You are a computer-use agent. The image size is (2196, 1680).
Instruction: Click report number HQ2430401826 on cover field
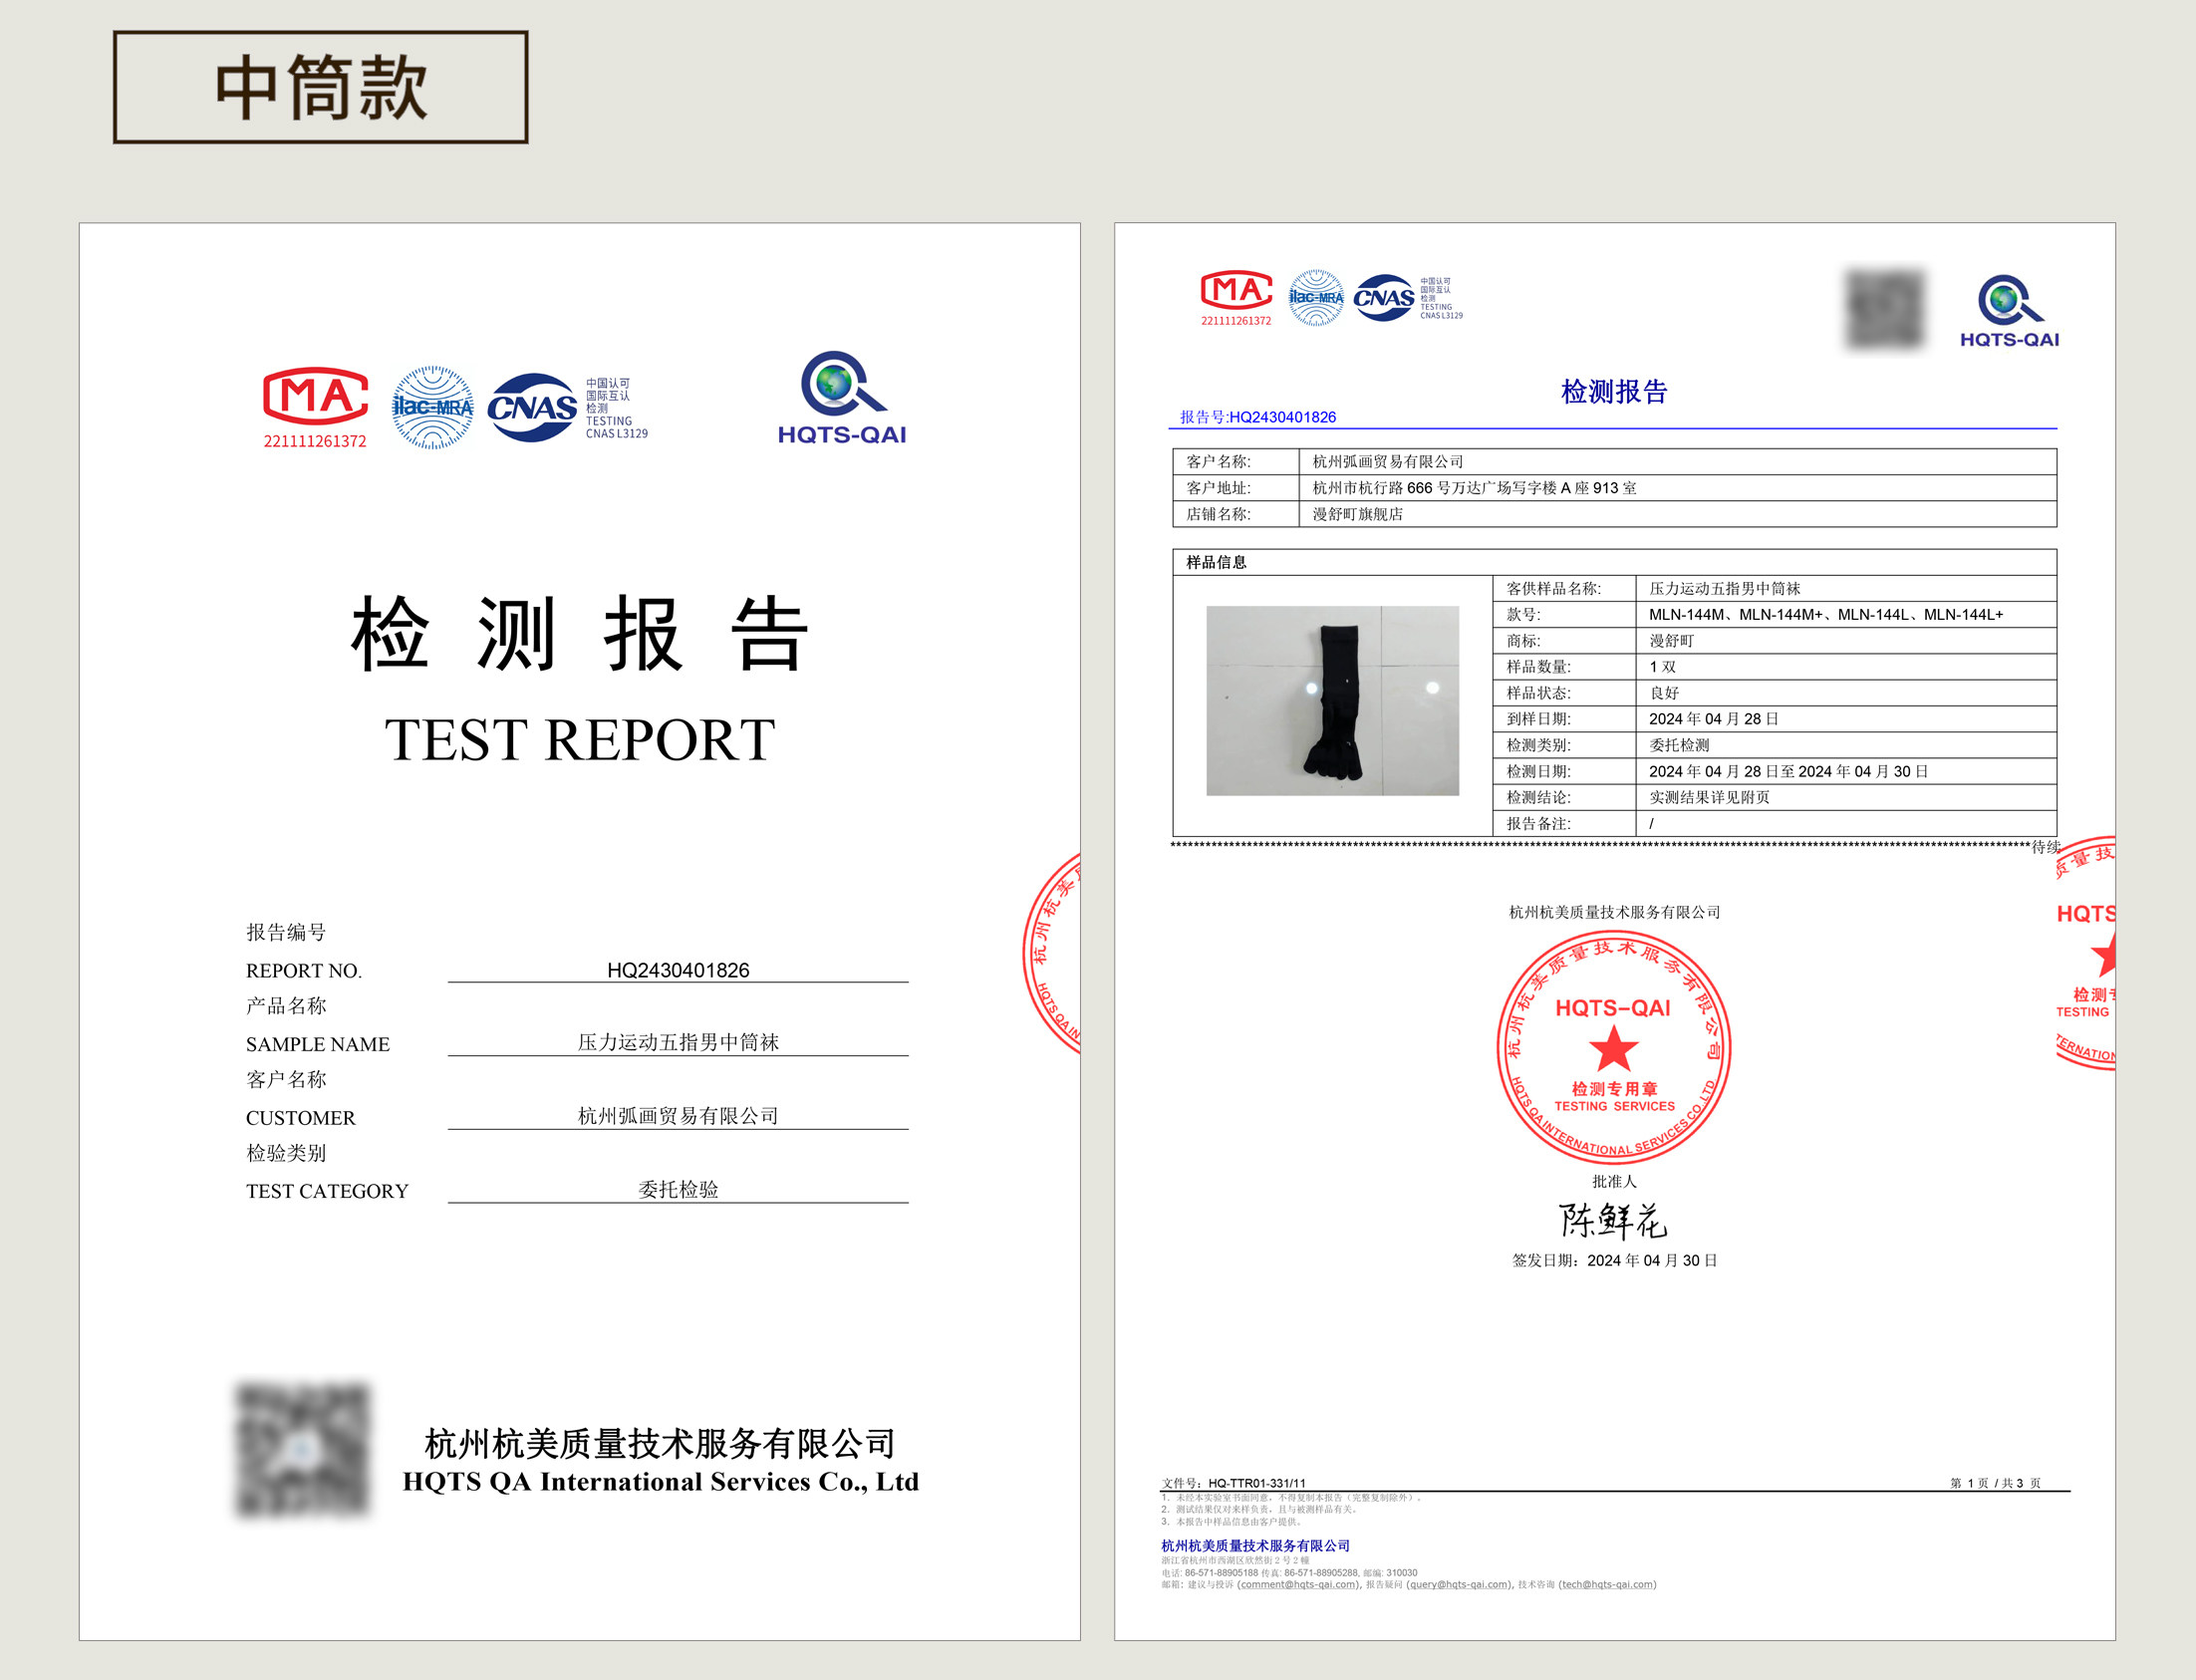[x=678, y=970]
